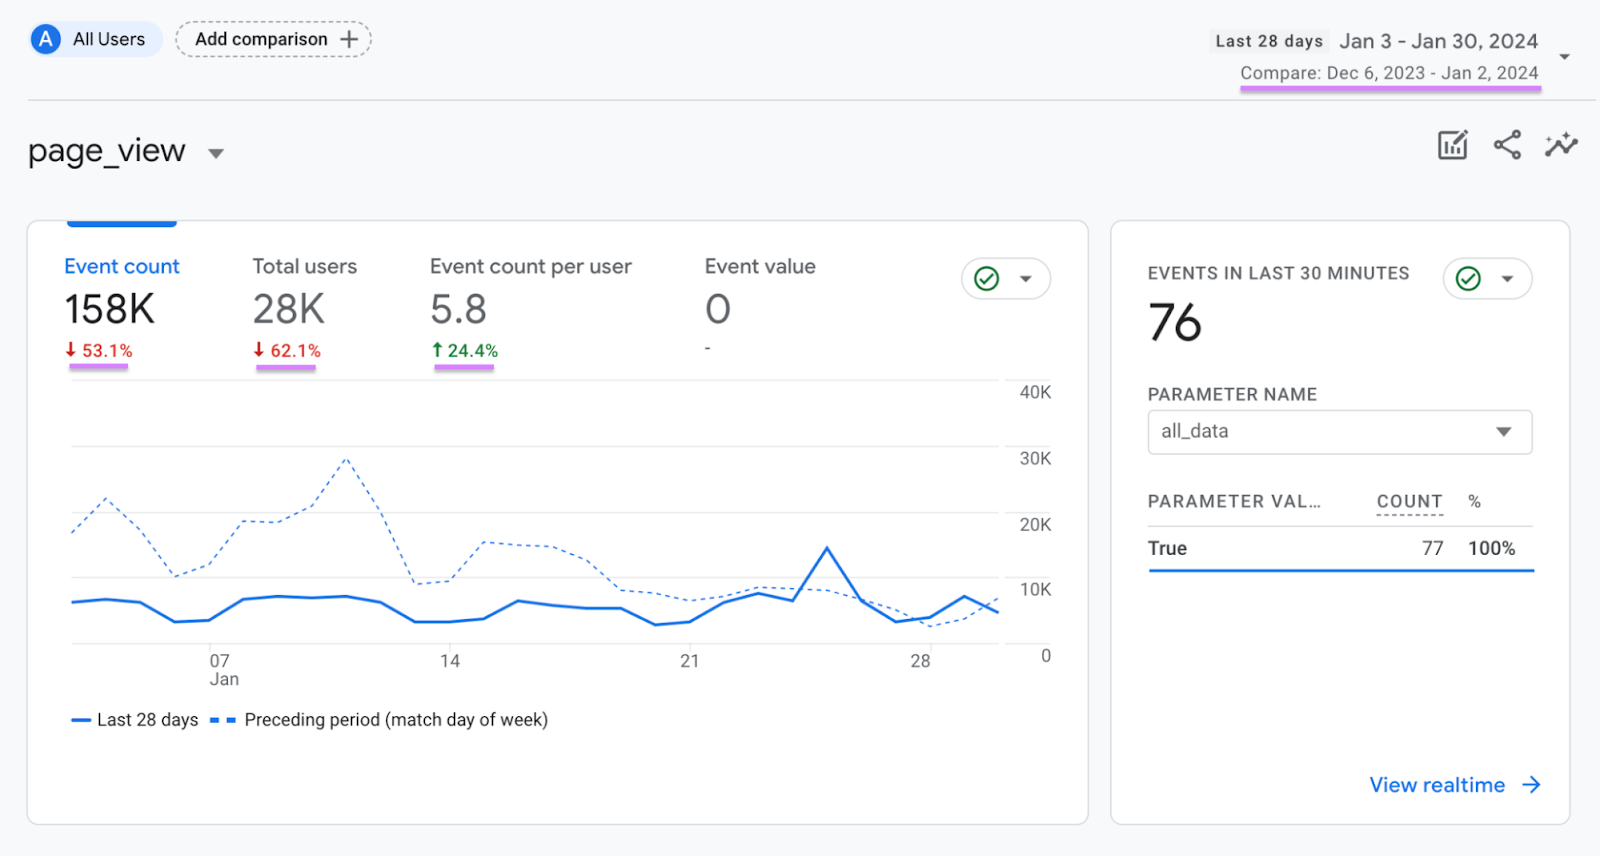
Task: Click the plus icon in Add comparison
Action: [x=349, y=39]
